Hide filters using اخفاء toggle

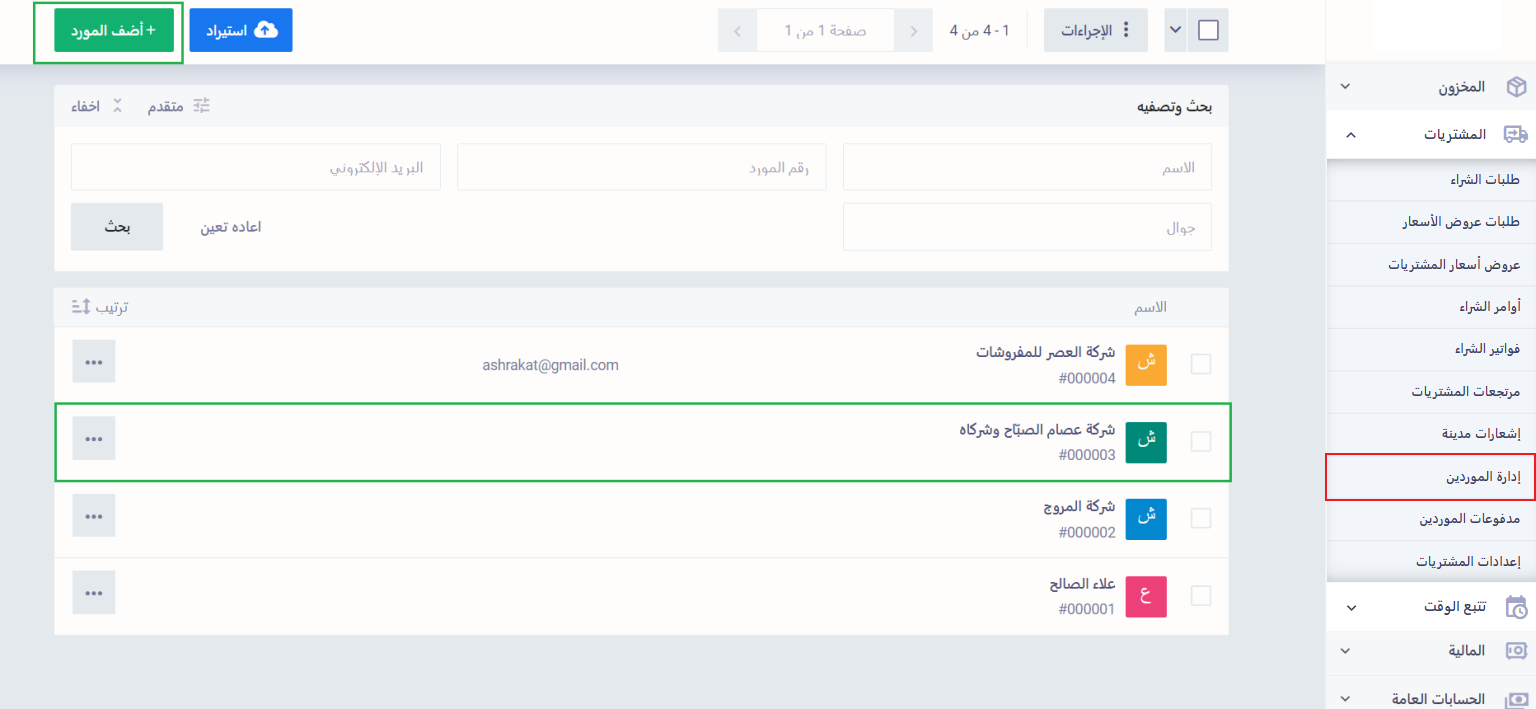tap(96, 106)
